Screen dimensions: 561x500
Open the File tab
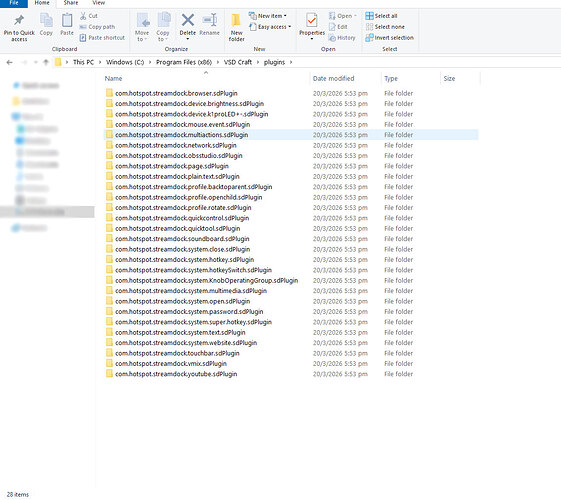point(14,3)
